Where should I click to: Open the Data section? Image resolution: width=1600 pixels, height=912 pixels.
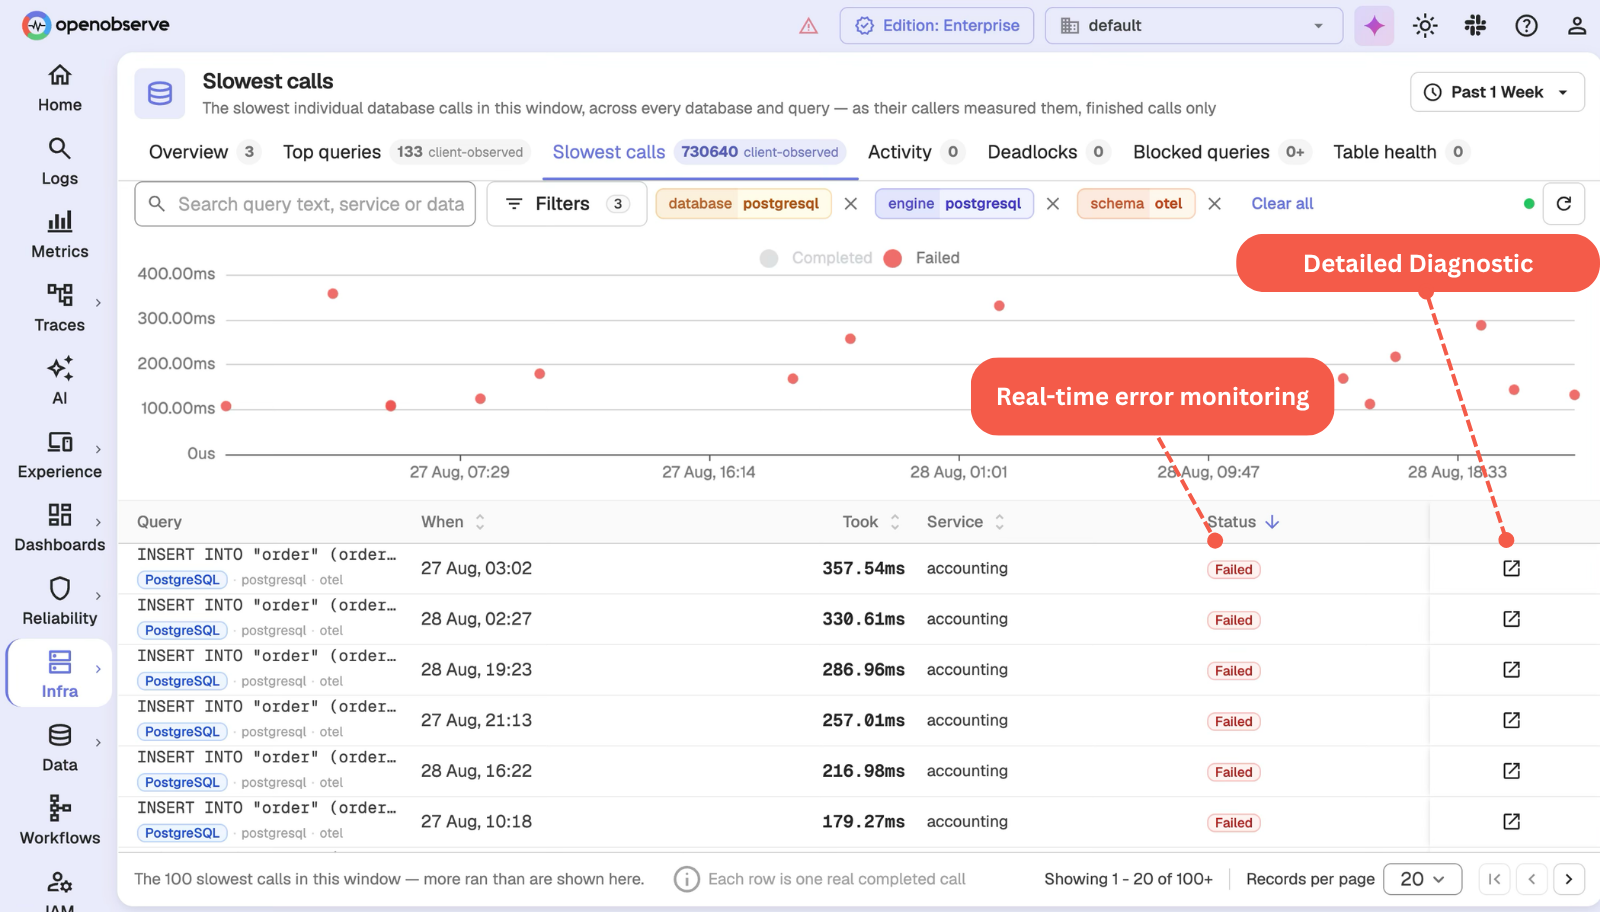[60, 748]
